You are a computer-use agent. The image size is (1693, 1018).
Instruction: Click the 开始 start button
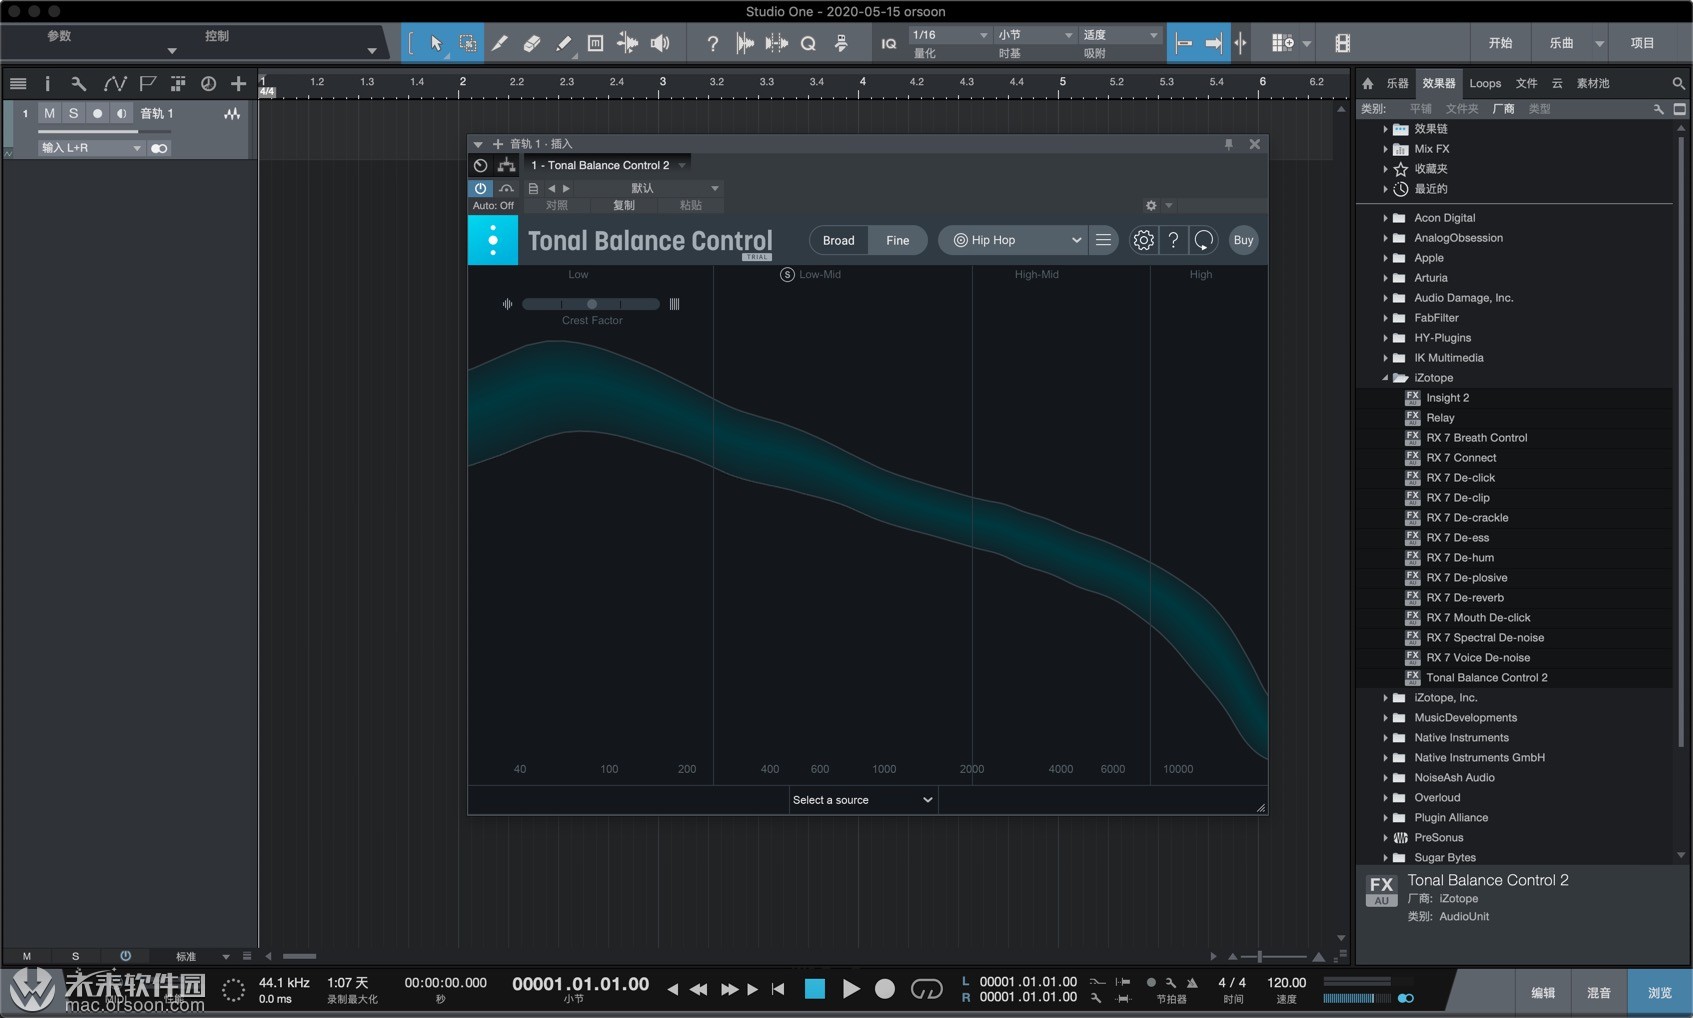coord(1500,43)
